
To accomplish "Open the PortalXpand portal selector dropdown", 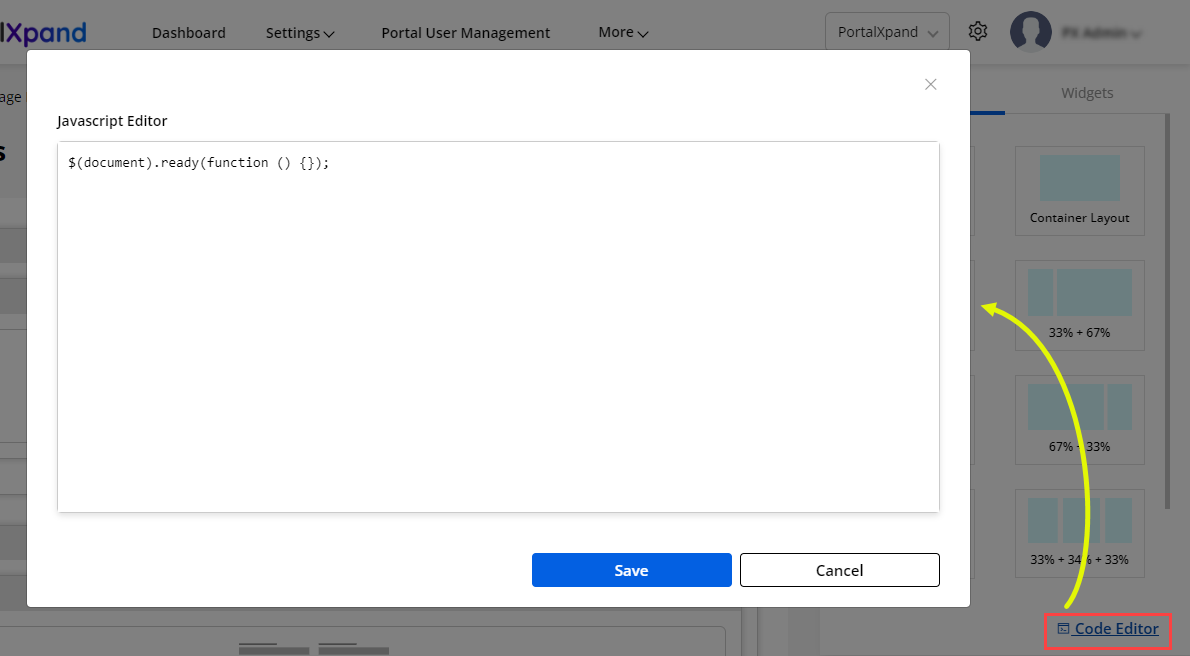I will 886,32.
